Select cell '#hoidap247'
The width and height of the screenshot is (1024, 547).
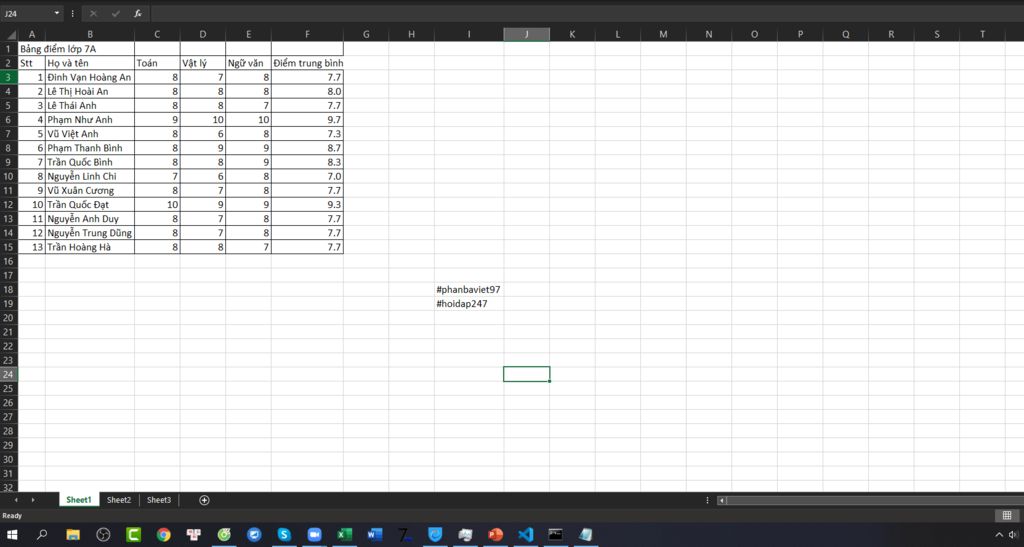coord(468,304)
